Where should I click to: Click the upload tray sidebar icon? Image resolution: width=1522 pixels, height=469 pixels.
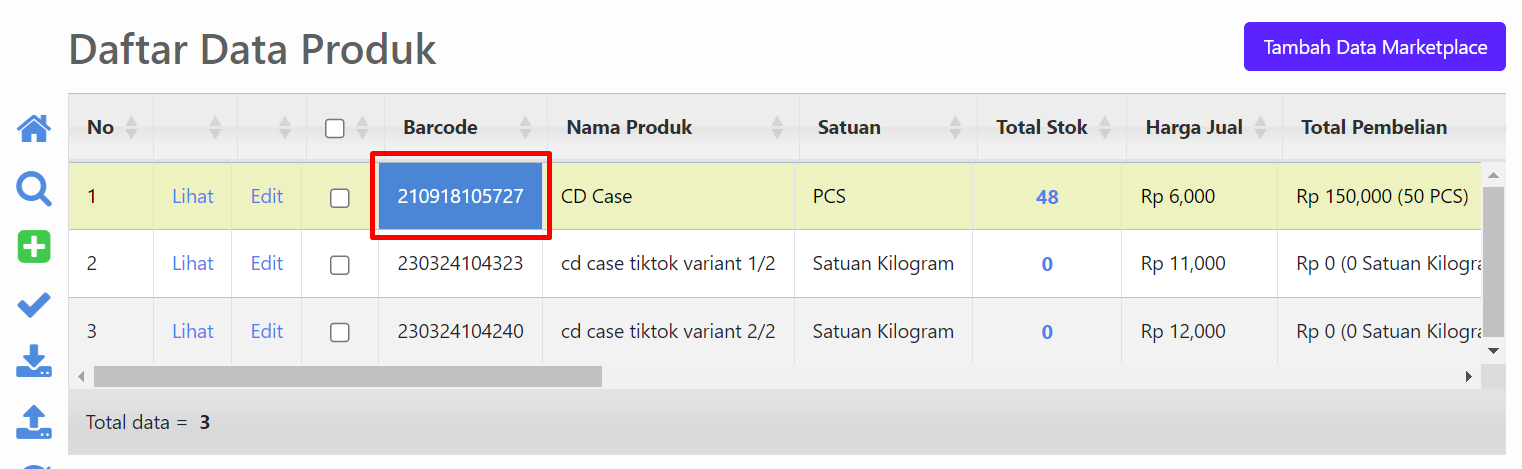click(x=34, y=422)
